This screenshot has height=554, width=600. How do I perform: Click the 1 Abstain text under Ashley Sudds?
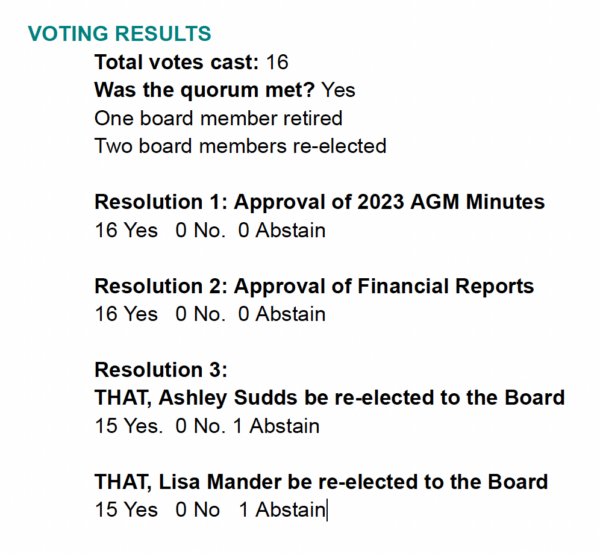click(x=276, y=426)
